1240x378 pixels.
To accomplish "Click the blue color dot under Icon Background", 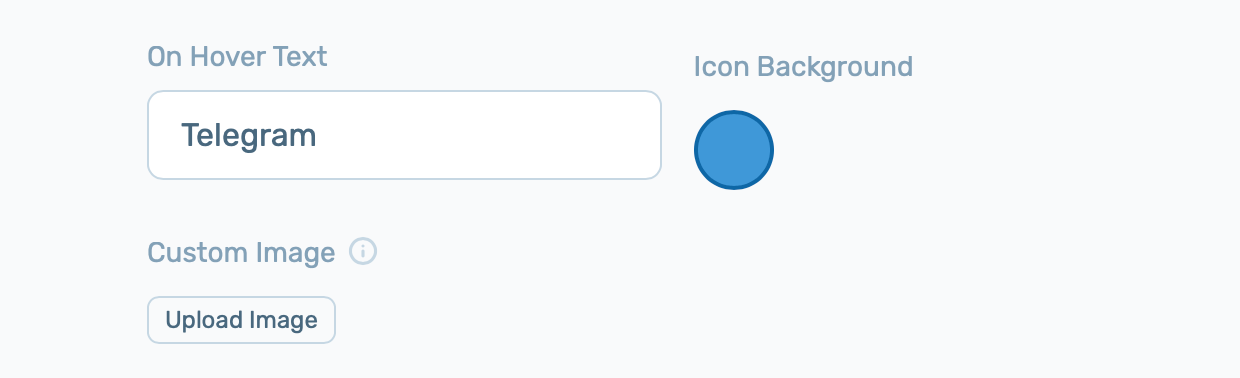I will [x=734, y=150].
